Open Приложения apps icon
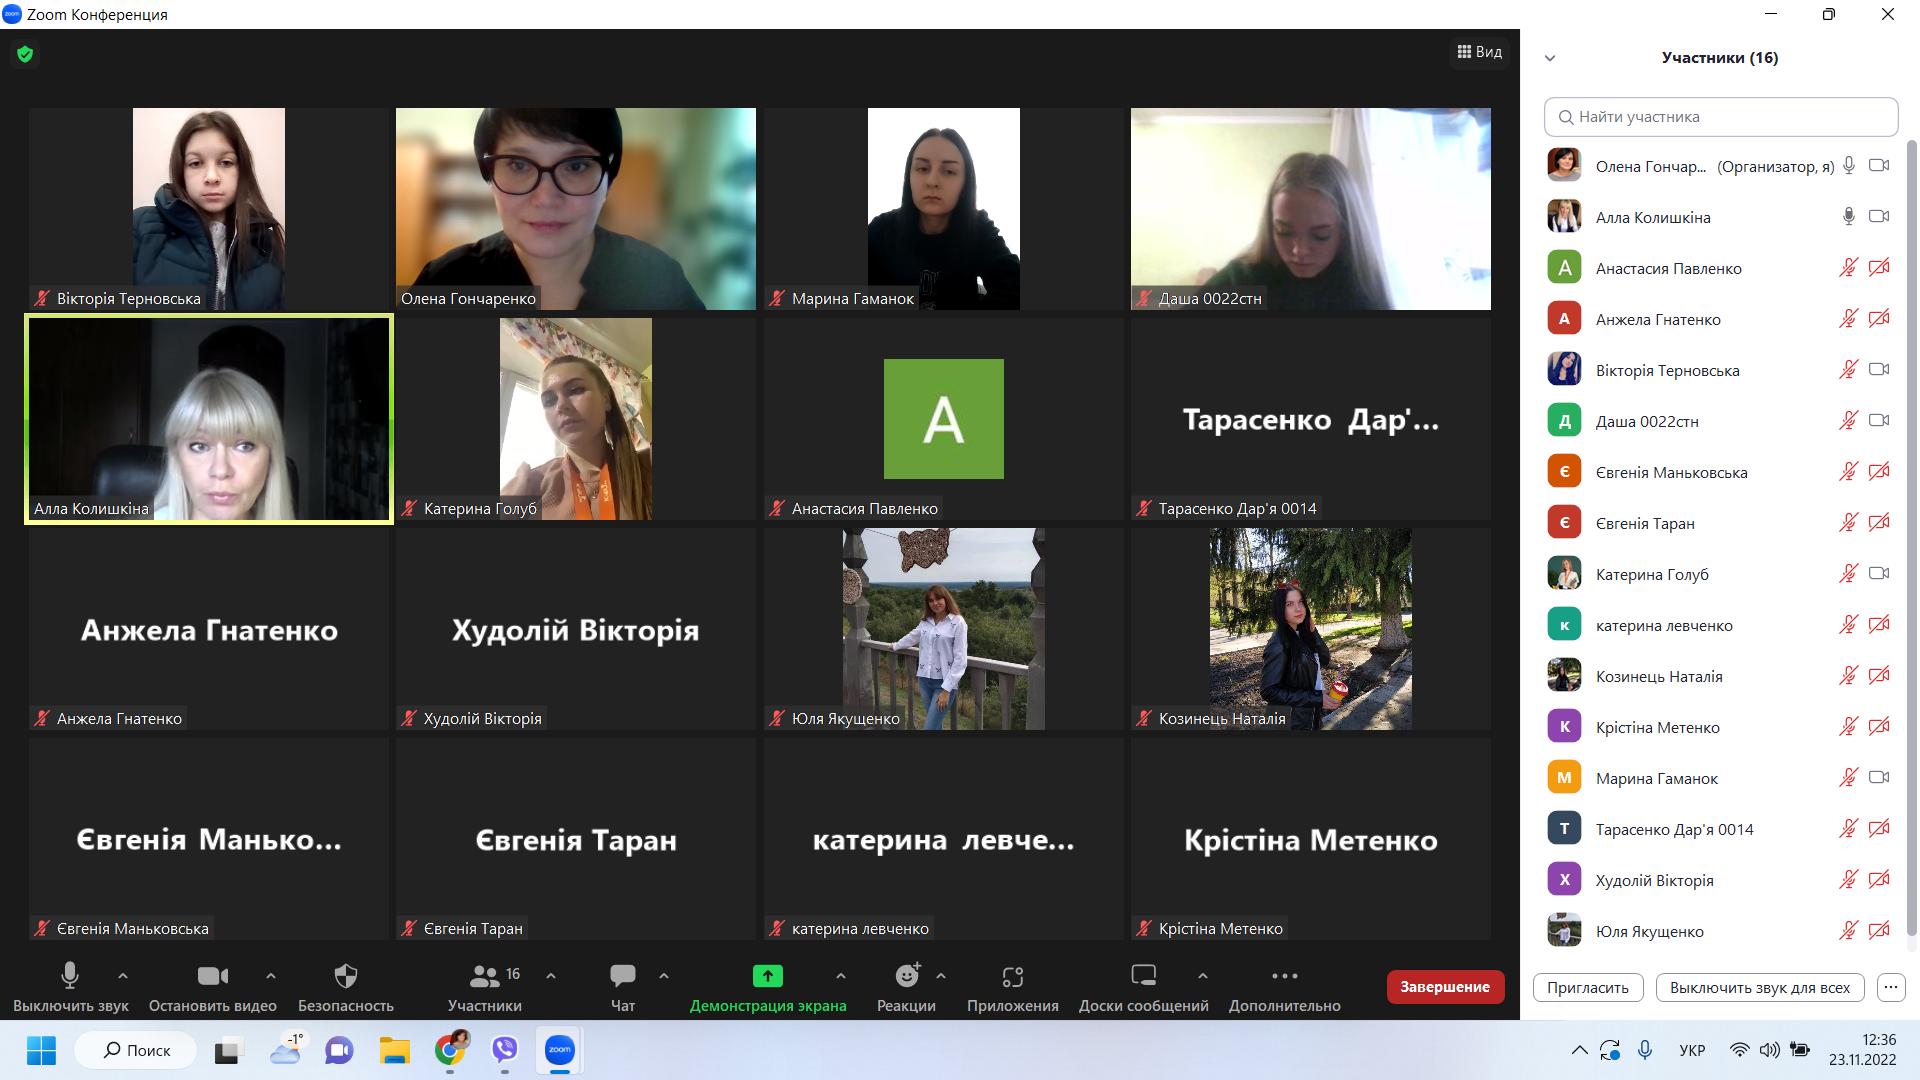This screenshot has width=1920, height=1080. point(1012,976)
